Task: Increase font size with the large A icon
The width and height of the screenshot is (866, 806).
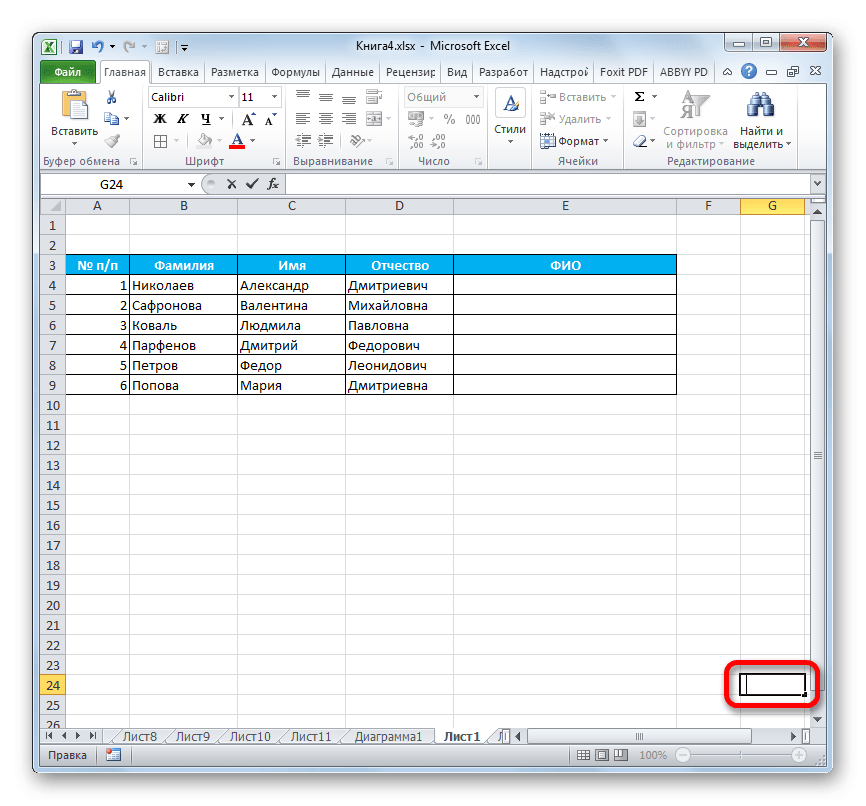Action: (x=248, y=119)
